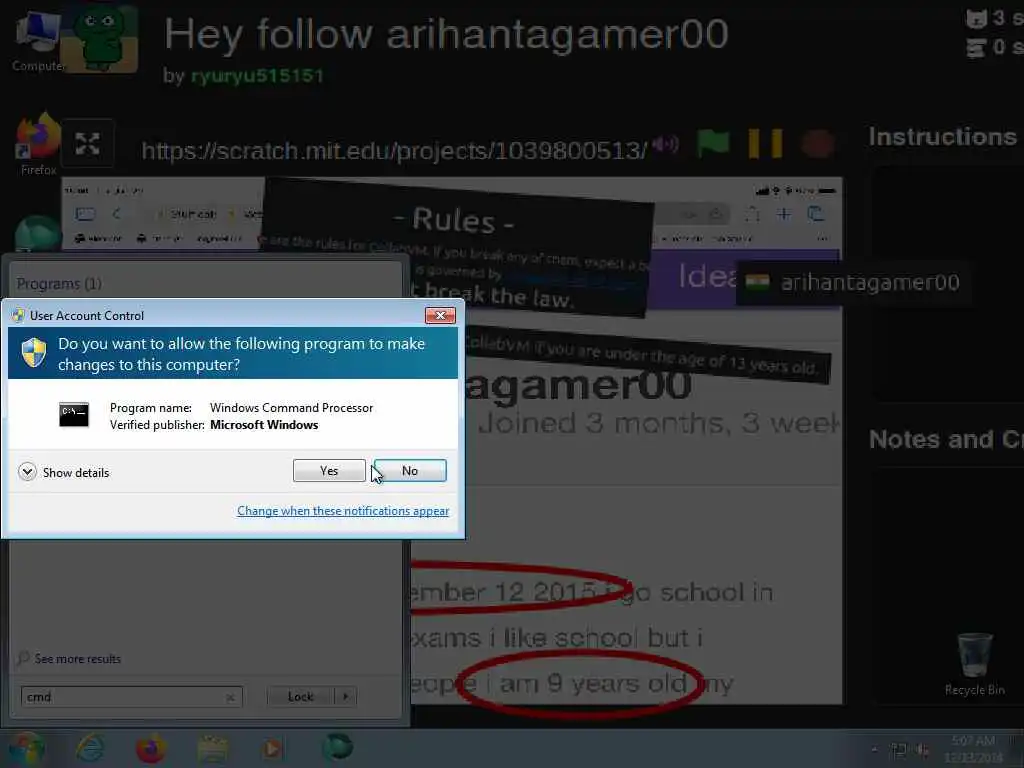Expand Show details in UAC dialog

[x=64, y=472]
